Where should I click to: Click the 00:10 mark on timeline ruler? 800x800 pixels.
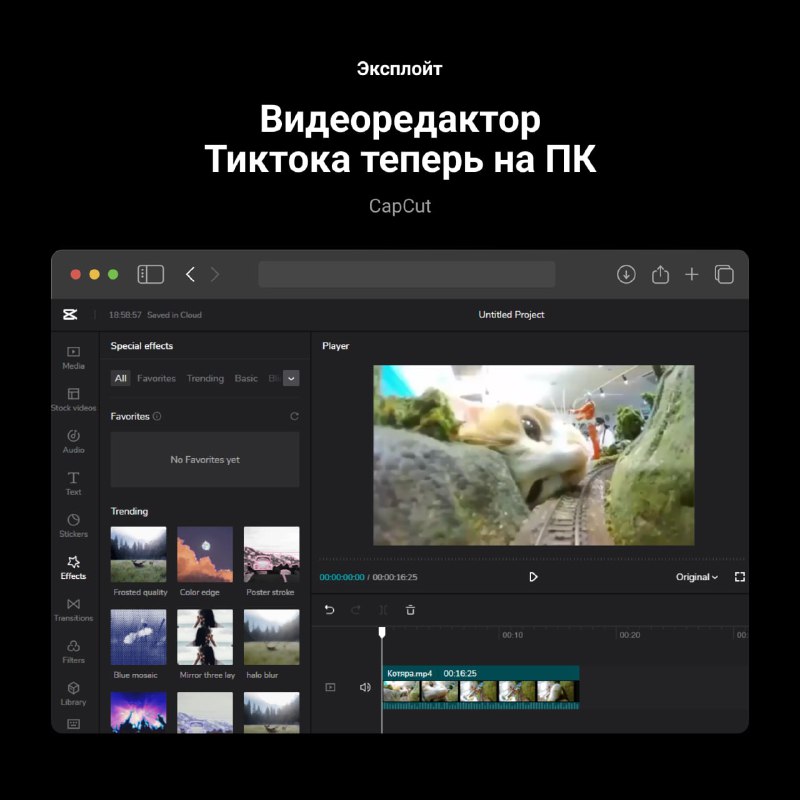point(512,635)
